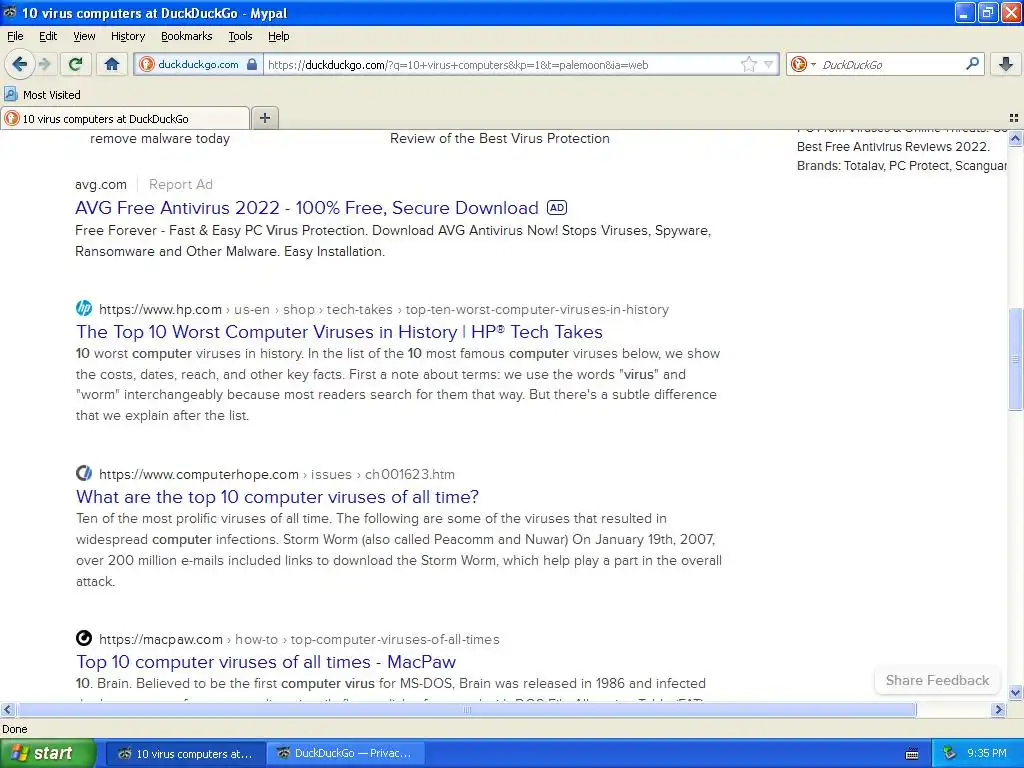Reload the page with the refresh icon
This screenshot has width=1024, height=768.
(76, 64)
